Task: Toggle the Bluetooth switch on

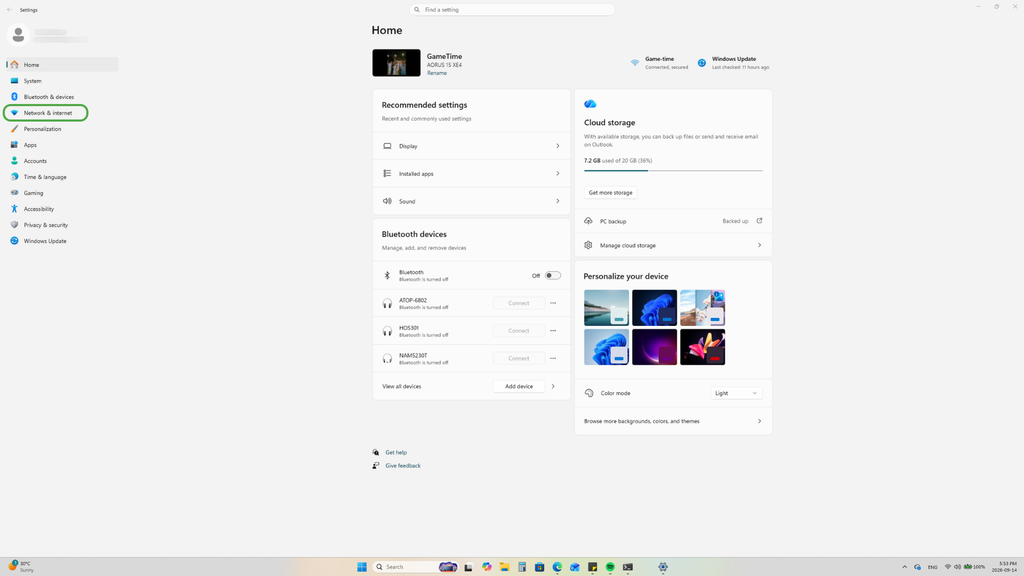Action: coord(552,276)
